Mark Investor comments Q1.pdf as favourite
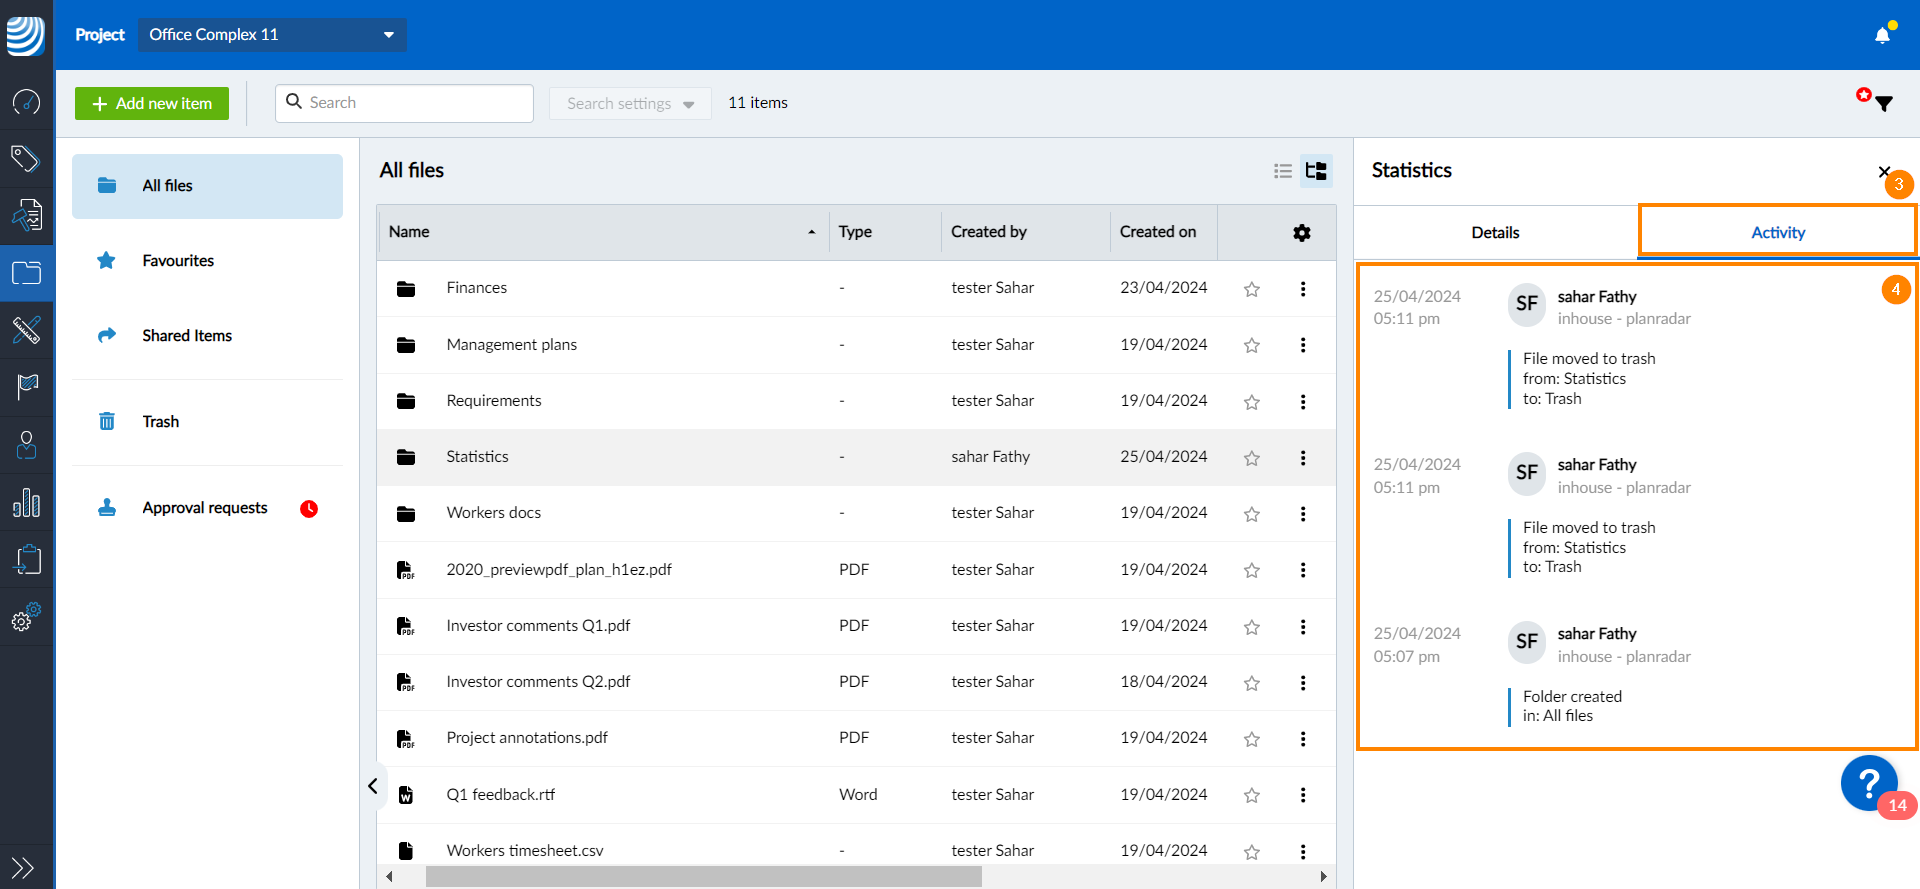 click(1251, 627)
